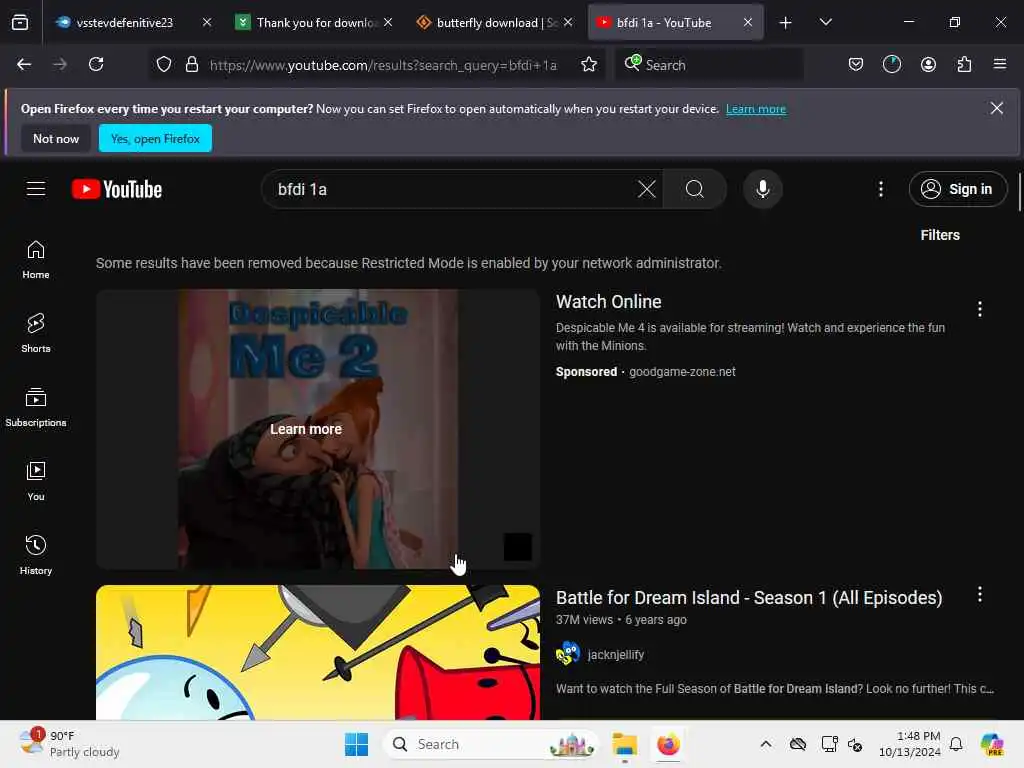Reload the current page

pyautogui.click(x=96, y=64)
